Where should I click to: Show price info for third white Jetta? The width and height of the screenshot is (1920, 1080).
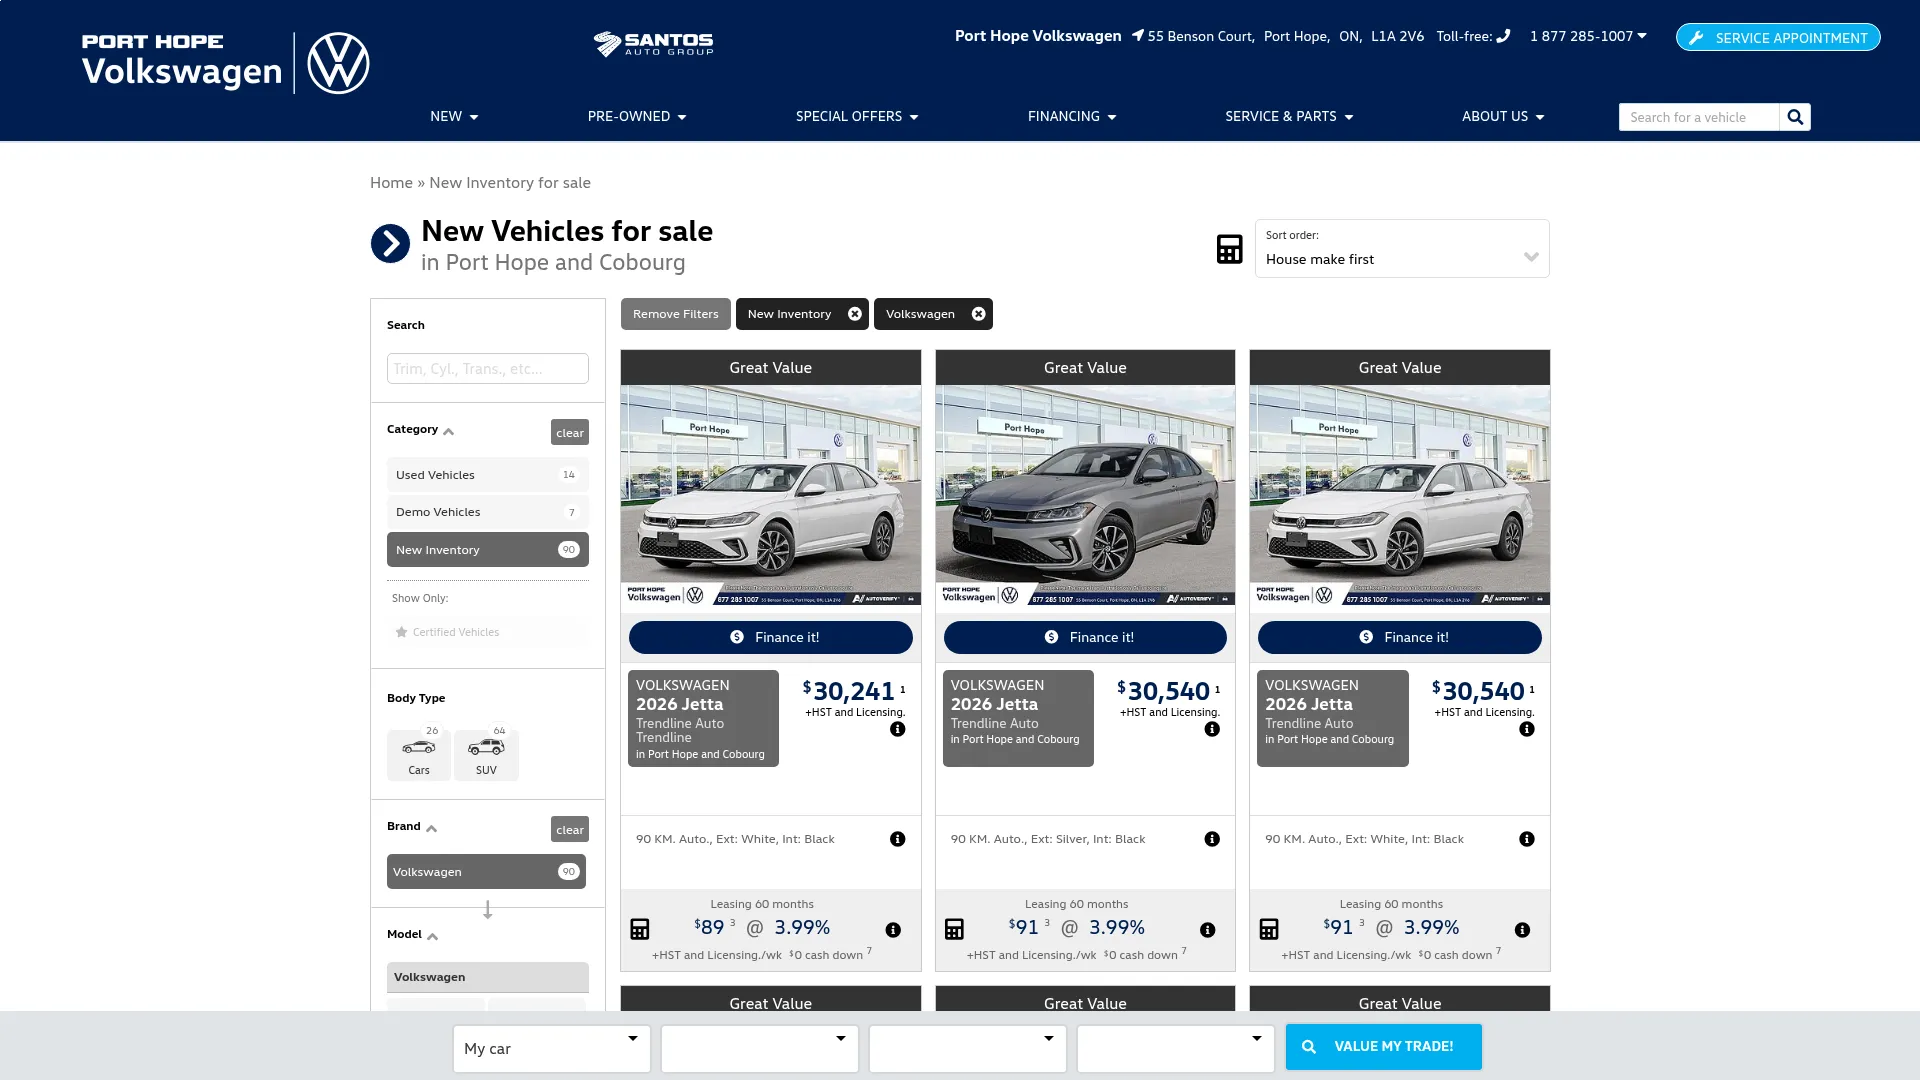click(1527, 729)
